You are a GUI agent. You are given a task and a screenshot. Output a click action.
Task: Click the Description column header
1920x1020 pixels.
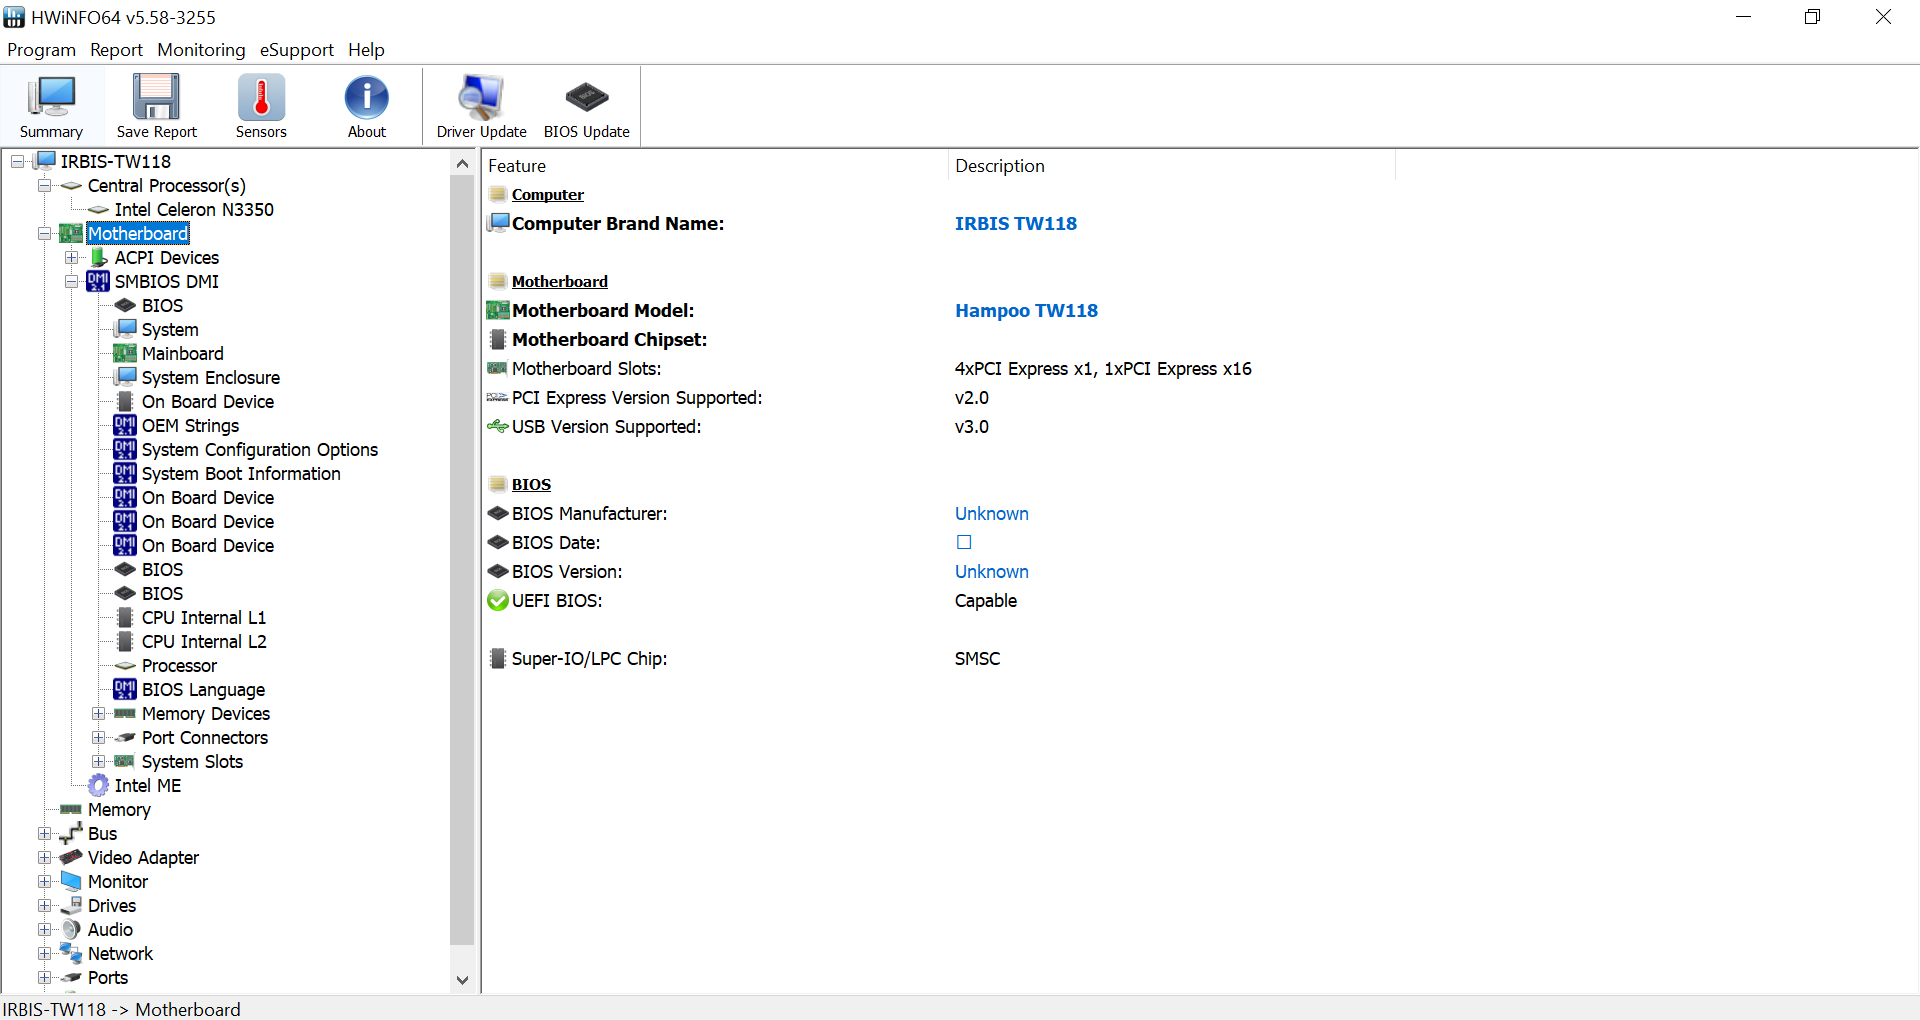(1171, 166)
